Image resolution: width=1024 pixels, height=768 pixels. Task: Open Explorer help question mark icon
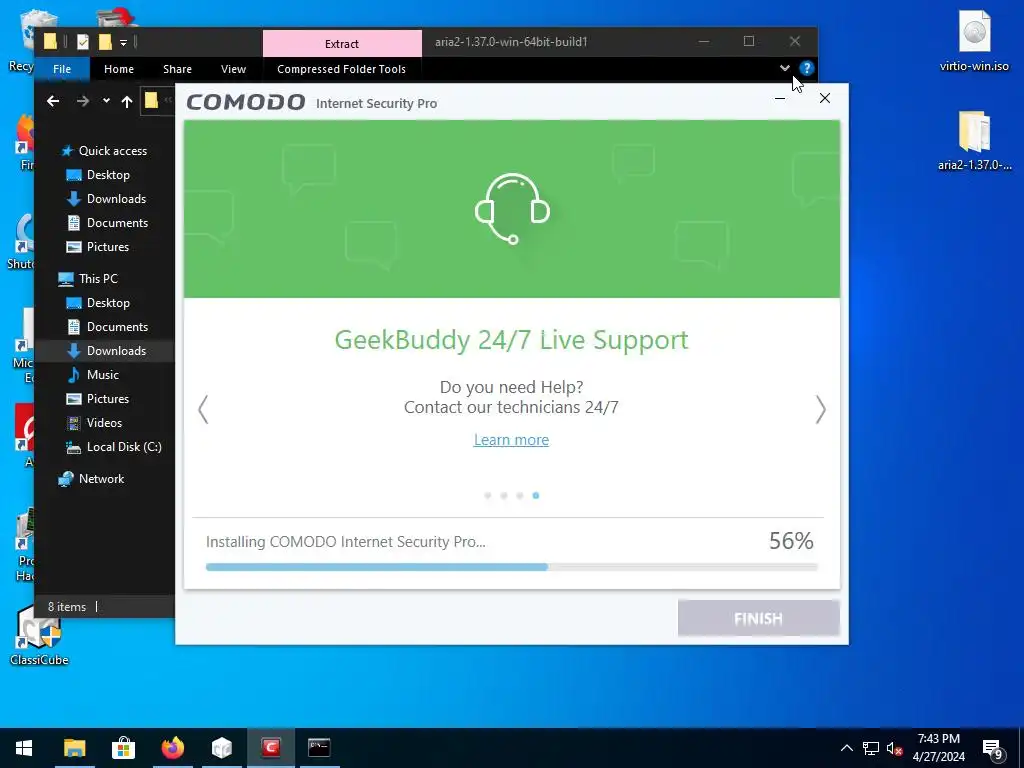point(807,68)
